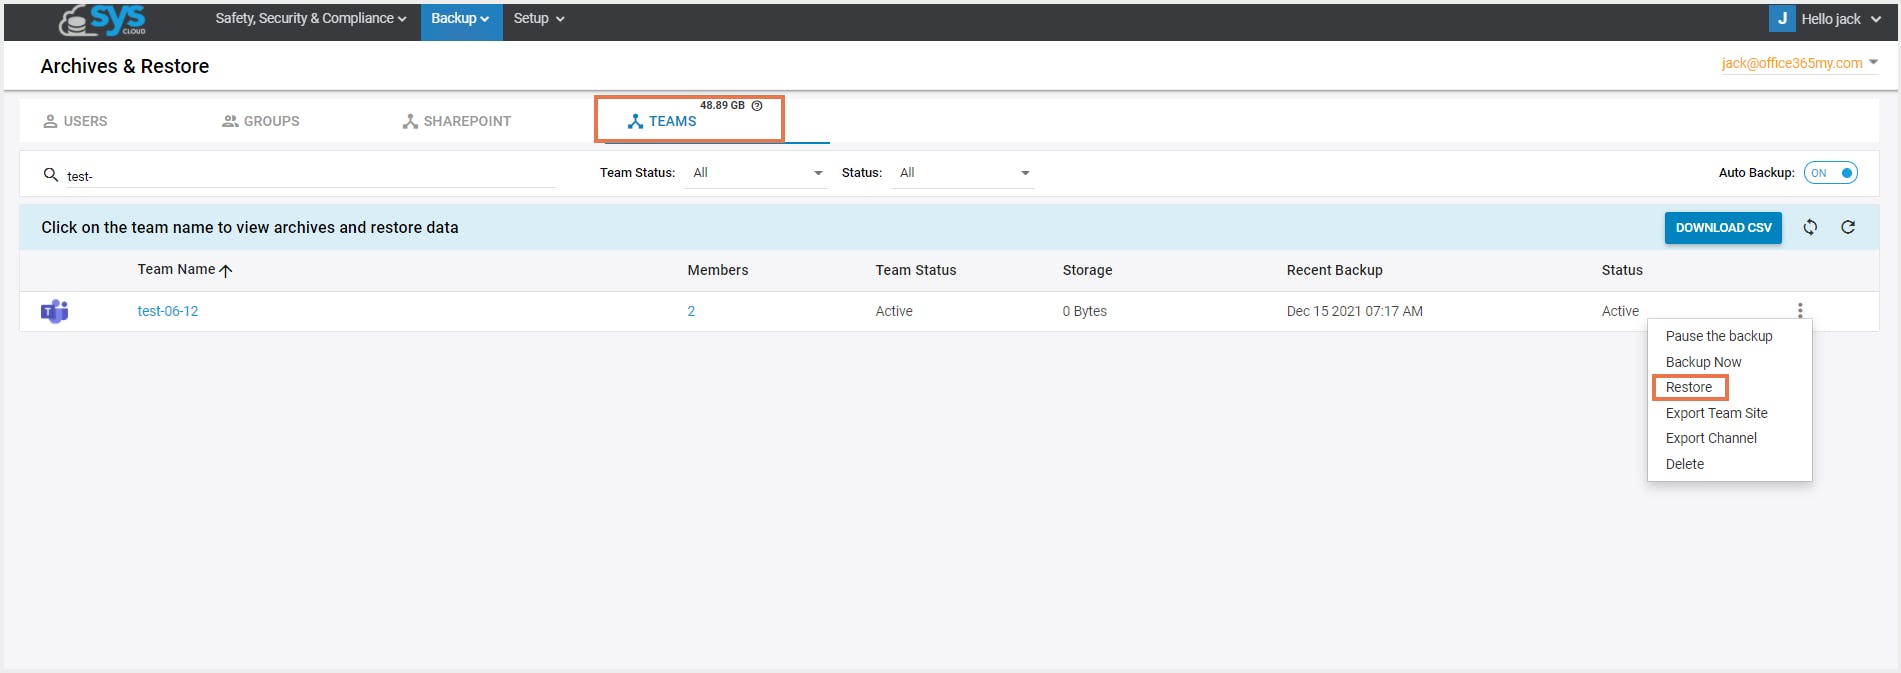Open the Safety, Security & Compliance menu
1901x673 pixels.
[310, 19]
